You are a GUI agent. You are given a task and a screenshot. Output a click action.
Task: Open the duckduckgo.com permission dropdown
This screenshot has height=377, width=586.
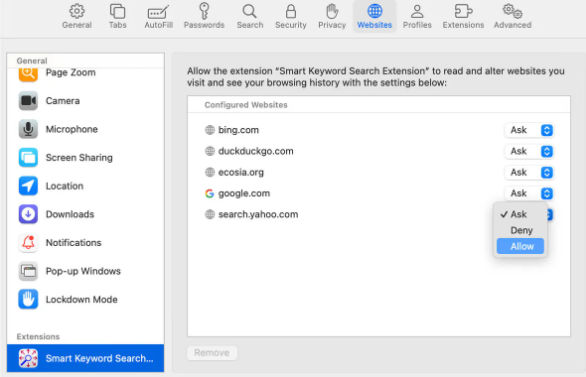(x=529, y=151)
